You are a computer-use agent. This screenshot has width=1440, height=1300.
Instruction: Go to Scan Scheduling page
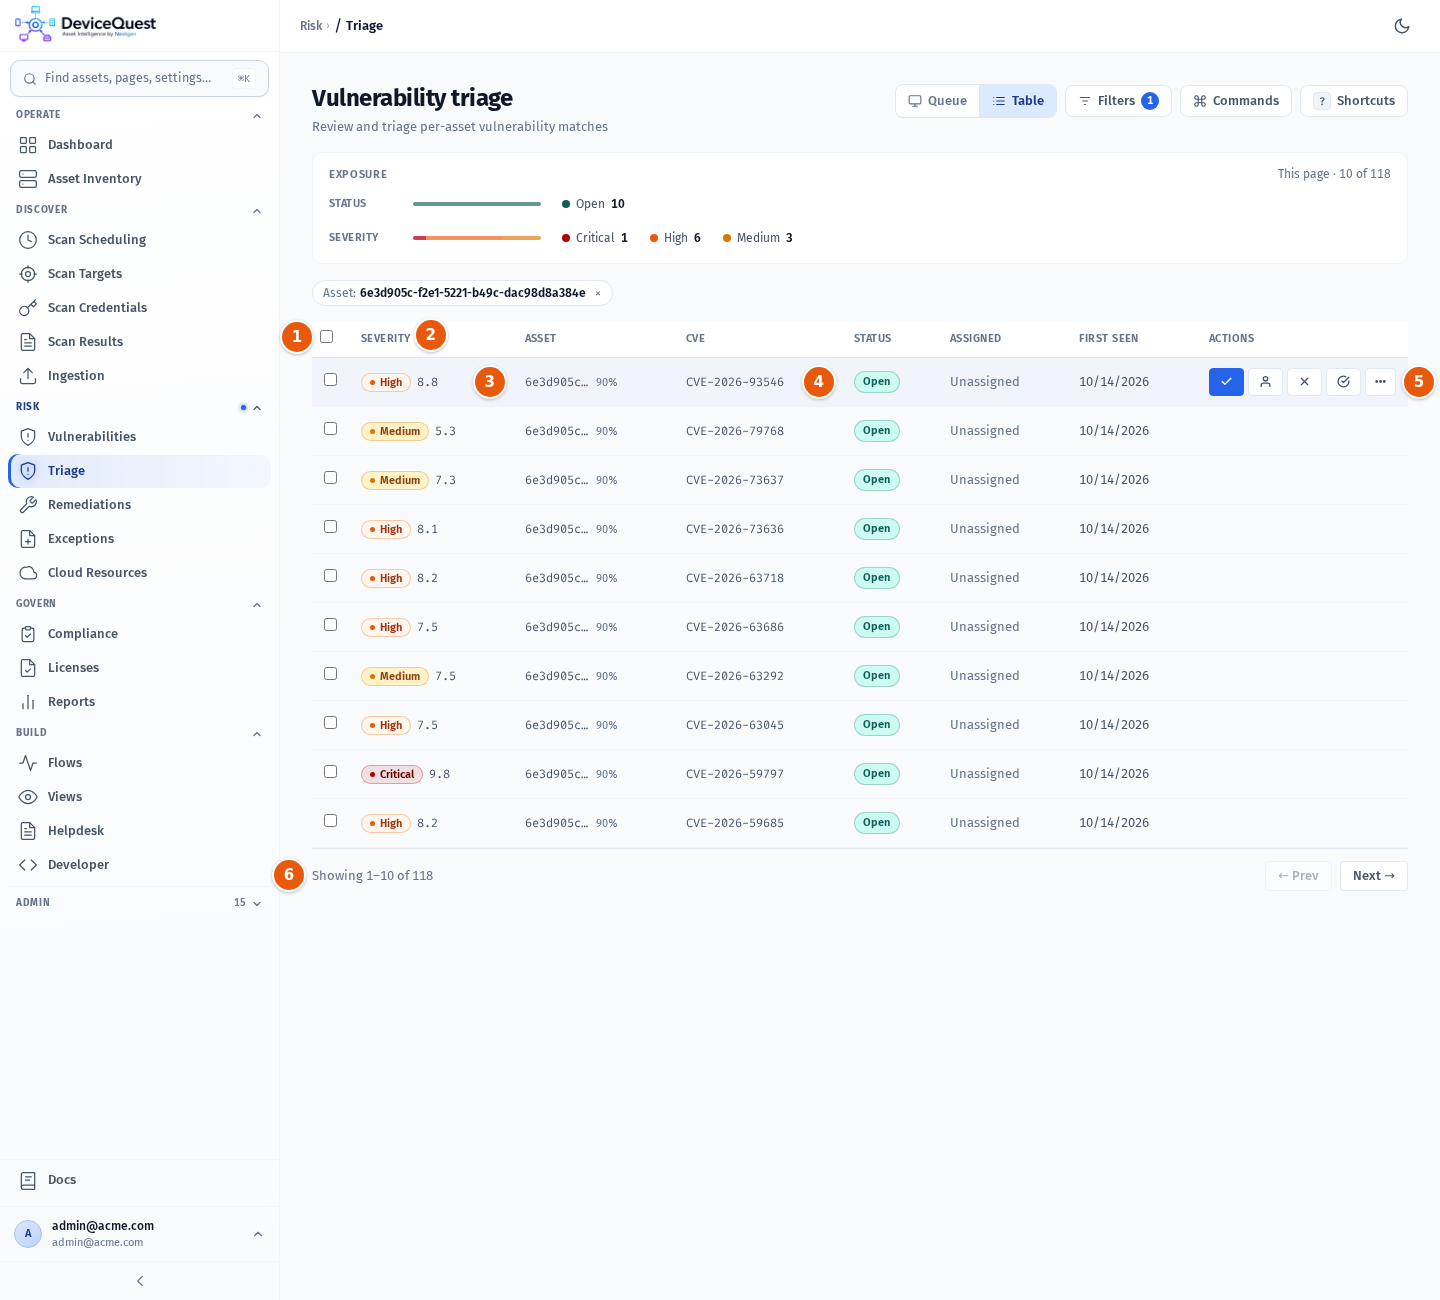click(x=139, y=240)
